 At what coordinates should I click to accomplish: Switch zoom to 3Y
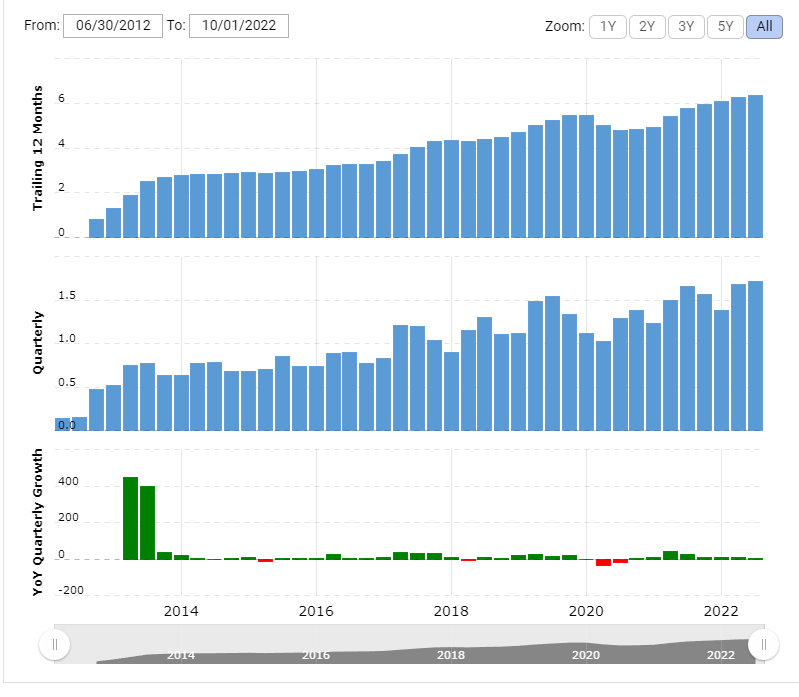686,27
